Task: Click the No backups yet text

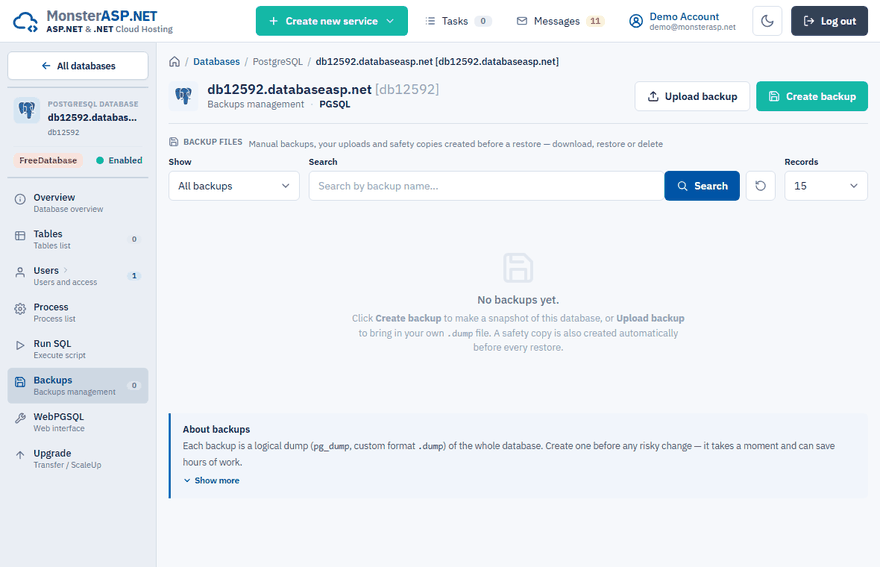Action: 518,300
